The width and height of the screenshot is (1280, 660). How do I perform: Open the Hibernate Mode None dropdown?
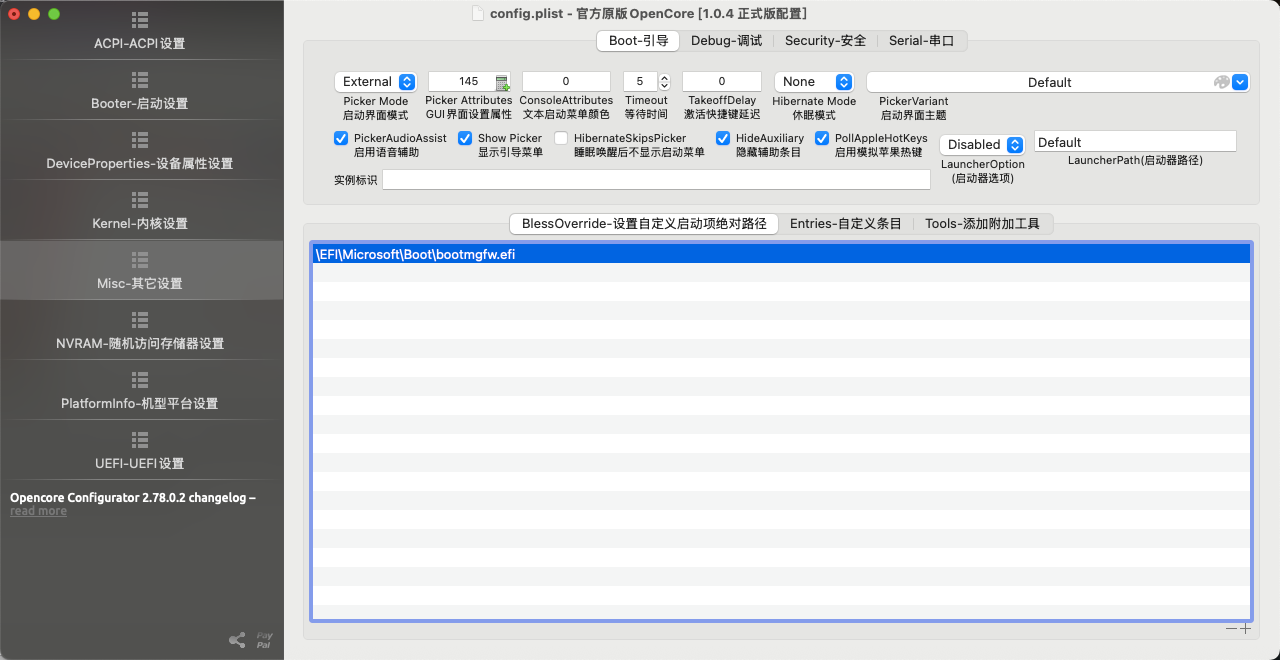click(x=814, y=82)
